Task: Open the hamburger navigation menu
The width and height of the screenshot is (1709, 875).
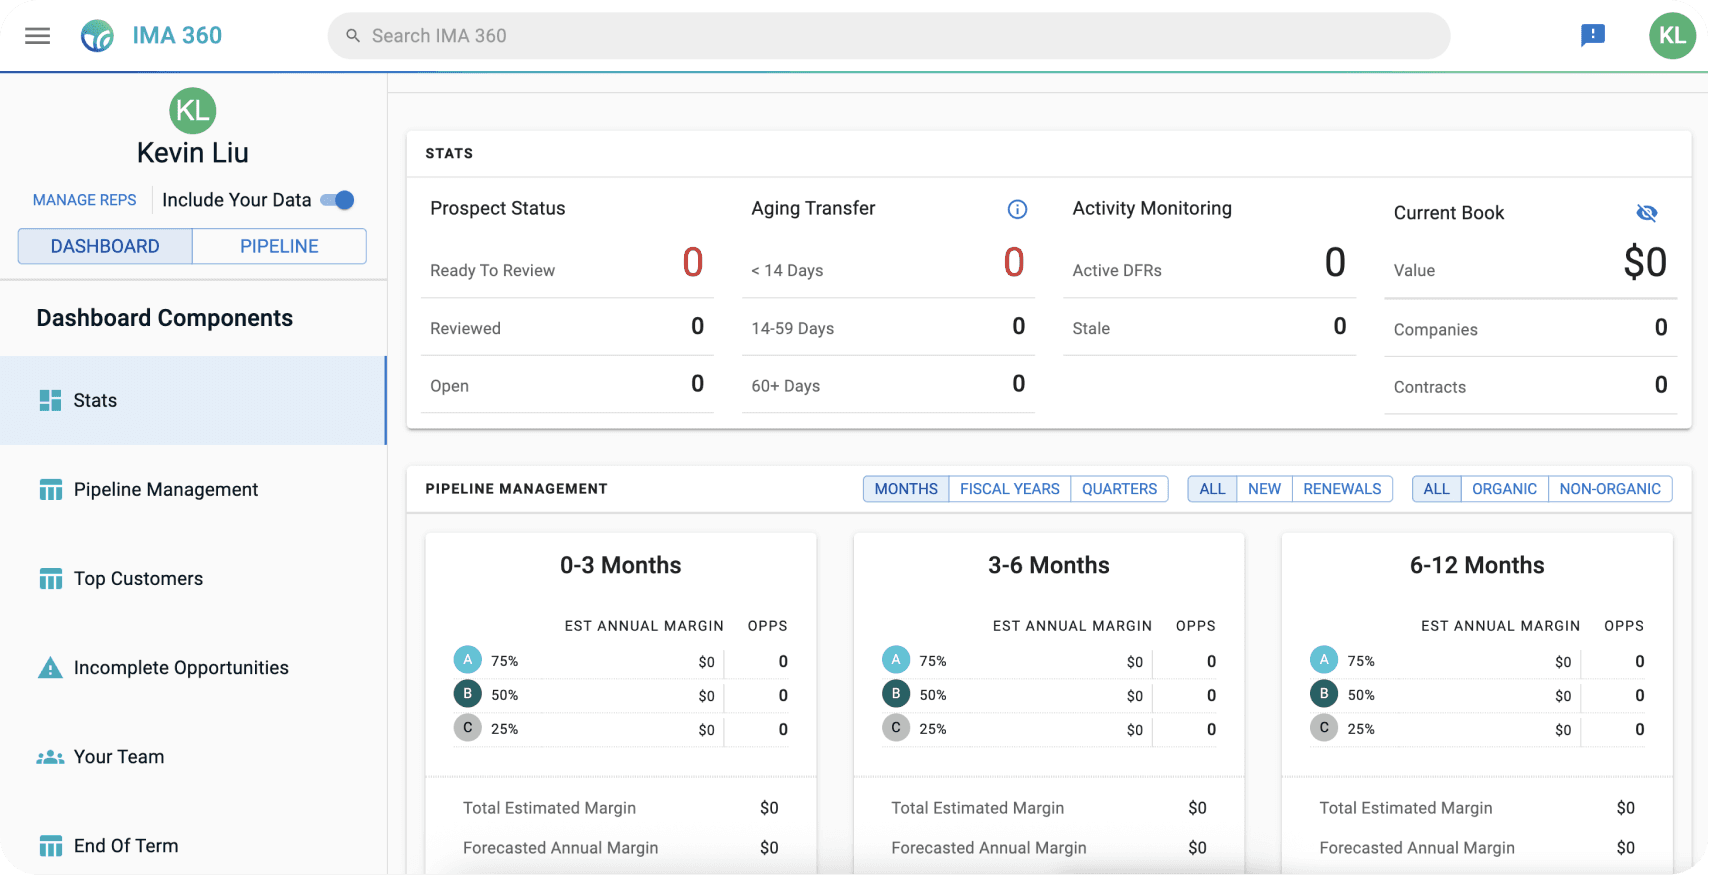Action: click(38, 36)
